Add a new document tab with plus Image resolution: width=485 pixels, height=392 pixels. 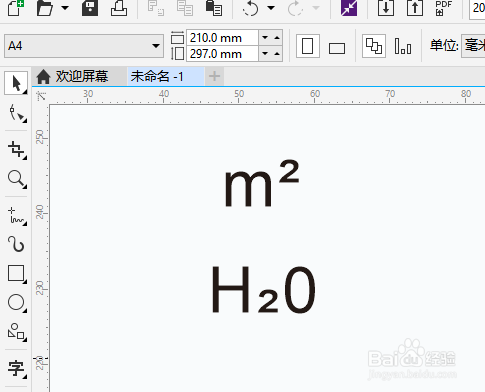pos(214,76)
